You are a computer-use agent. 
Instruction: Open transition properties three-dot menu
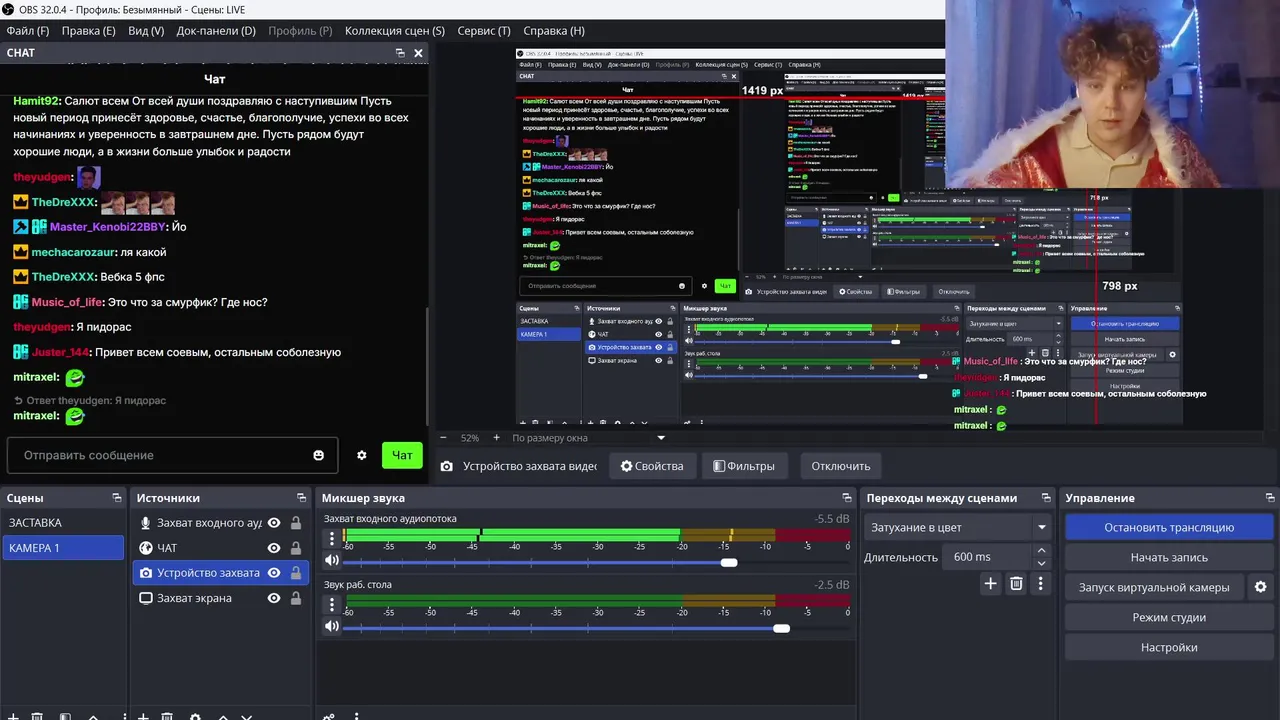click(1040, 584)
